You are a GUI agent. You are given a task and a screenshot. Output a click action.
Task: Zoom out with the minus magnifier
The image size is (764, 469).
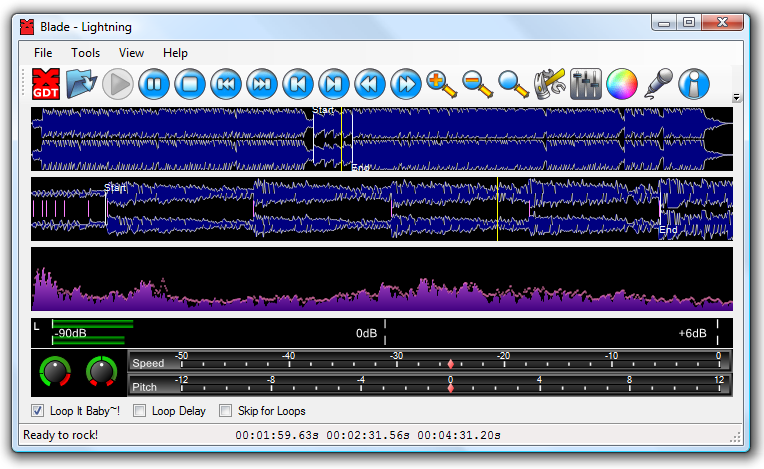478,84
